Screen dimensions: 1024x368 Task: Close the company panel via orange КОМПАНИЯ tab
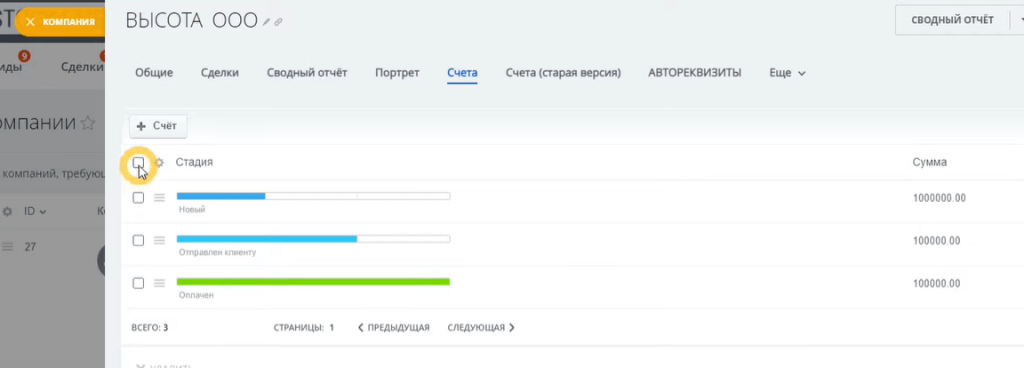[59, 22]
